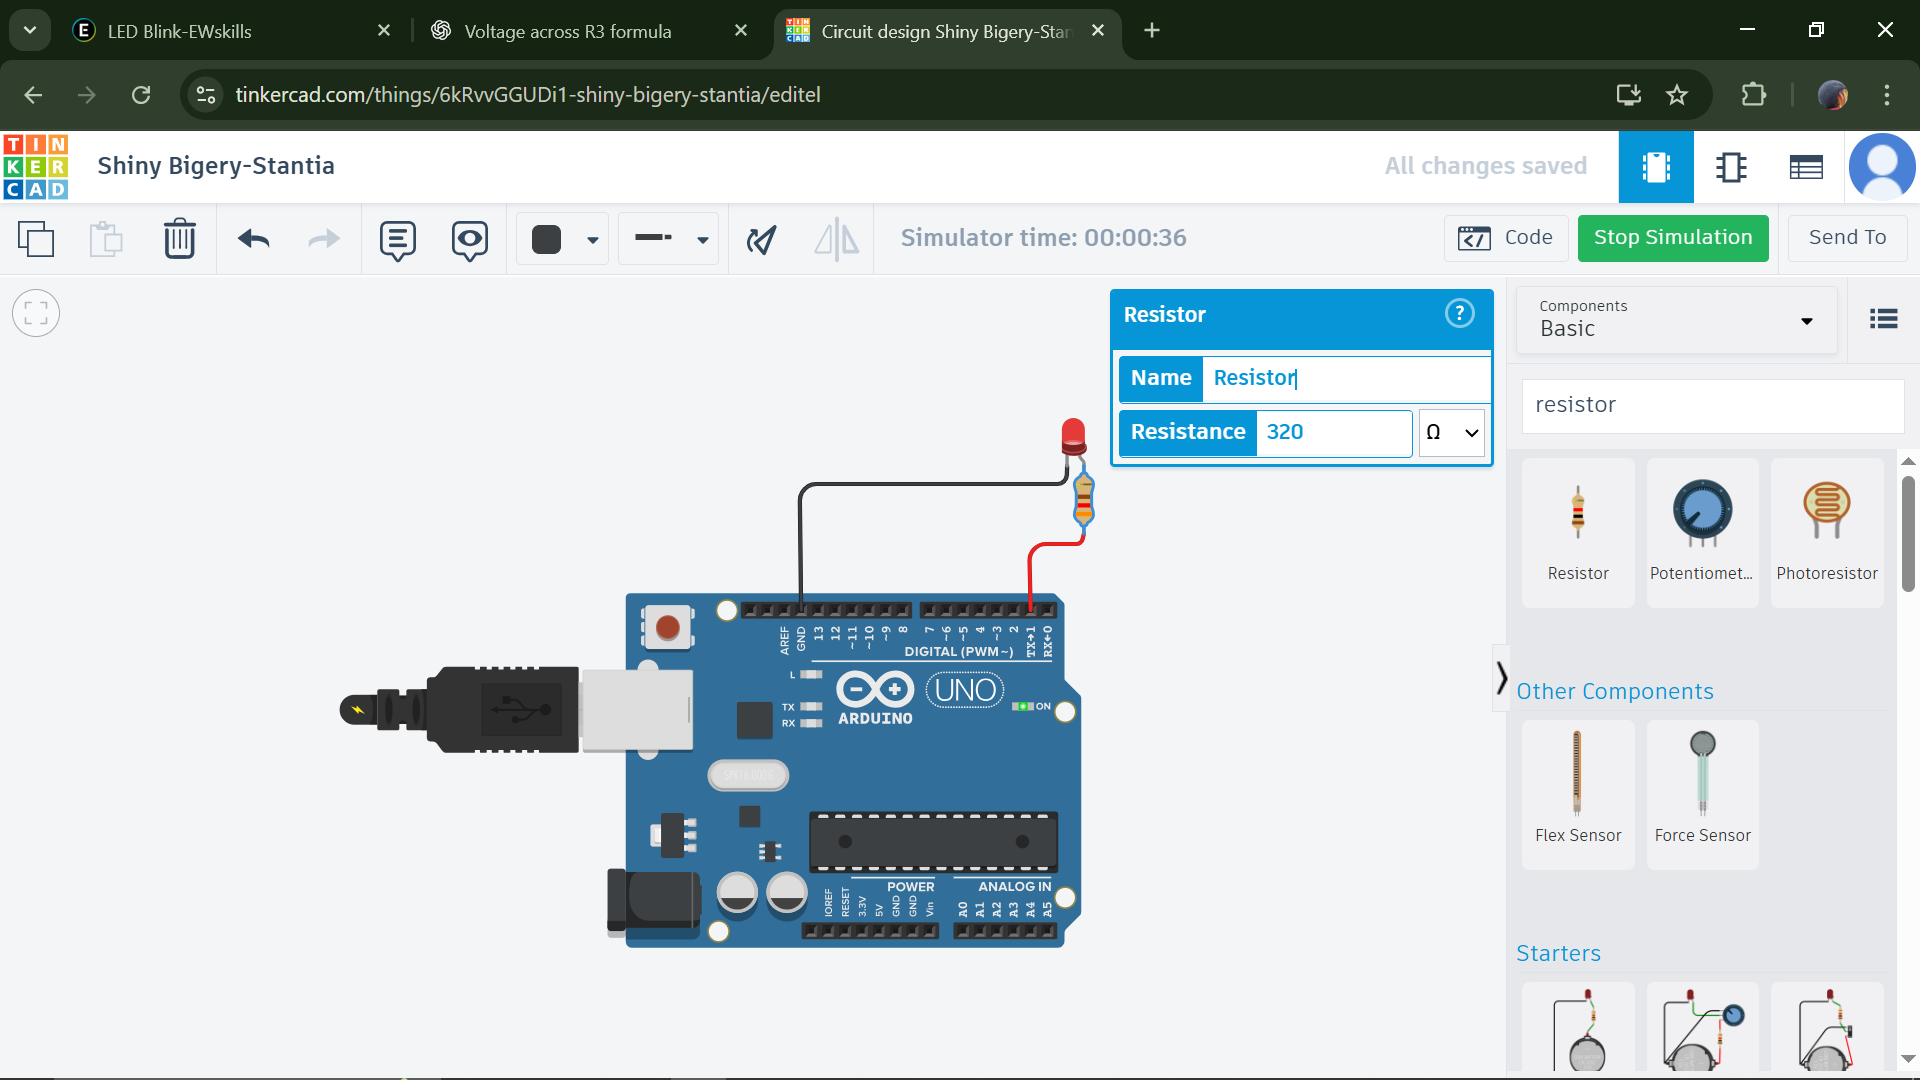Click the trash delete icon in toolbar

tap(179, 239)
